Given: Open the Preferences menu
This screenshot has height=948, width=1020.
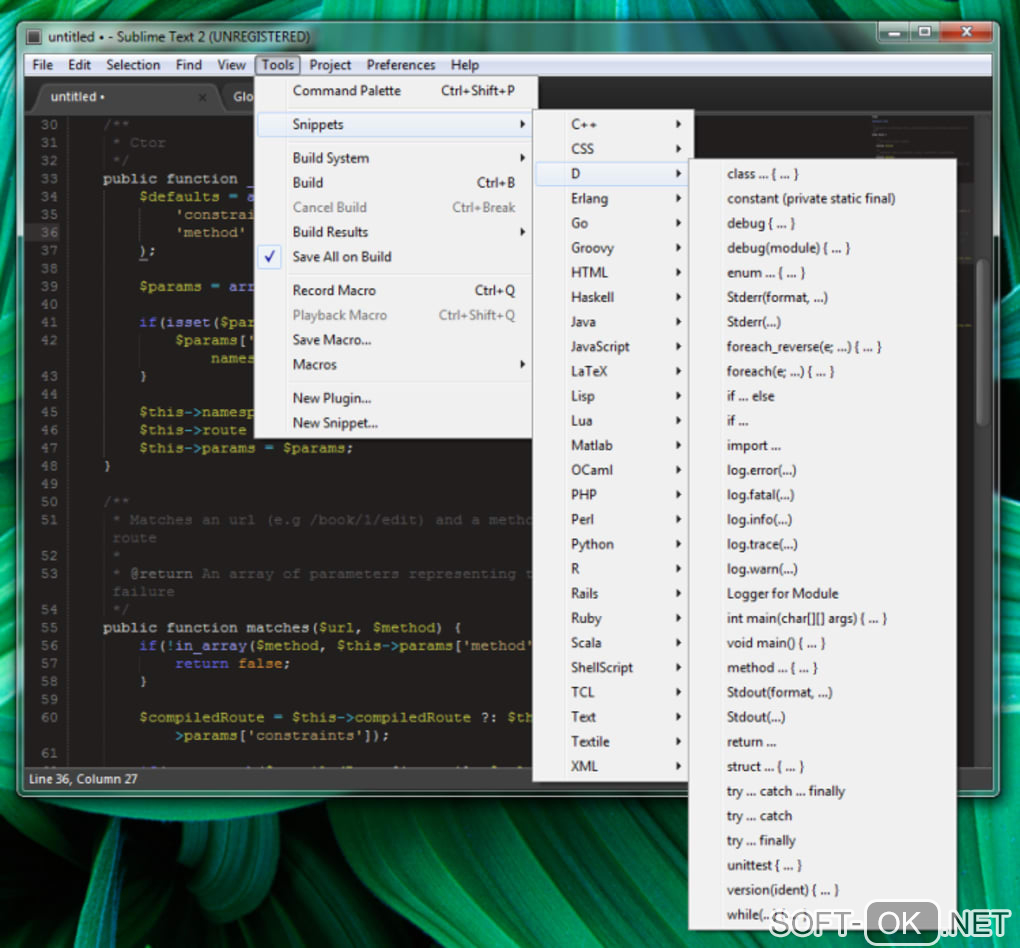Looking at the screenshot, I should [401, 65].
